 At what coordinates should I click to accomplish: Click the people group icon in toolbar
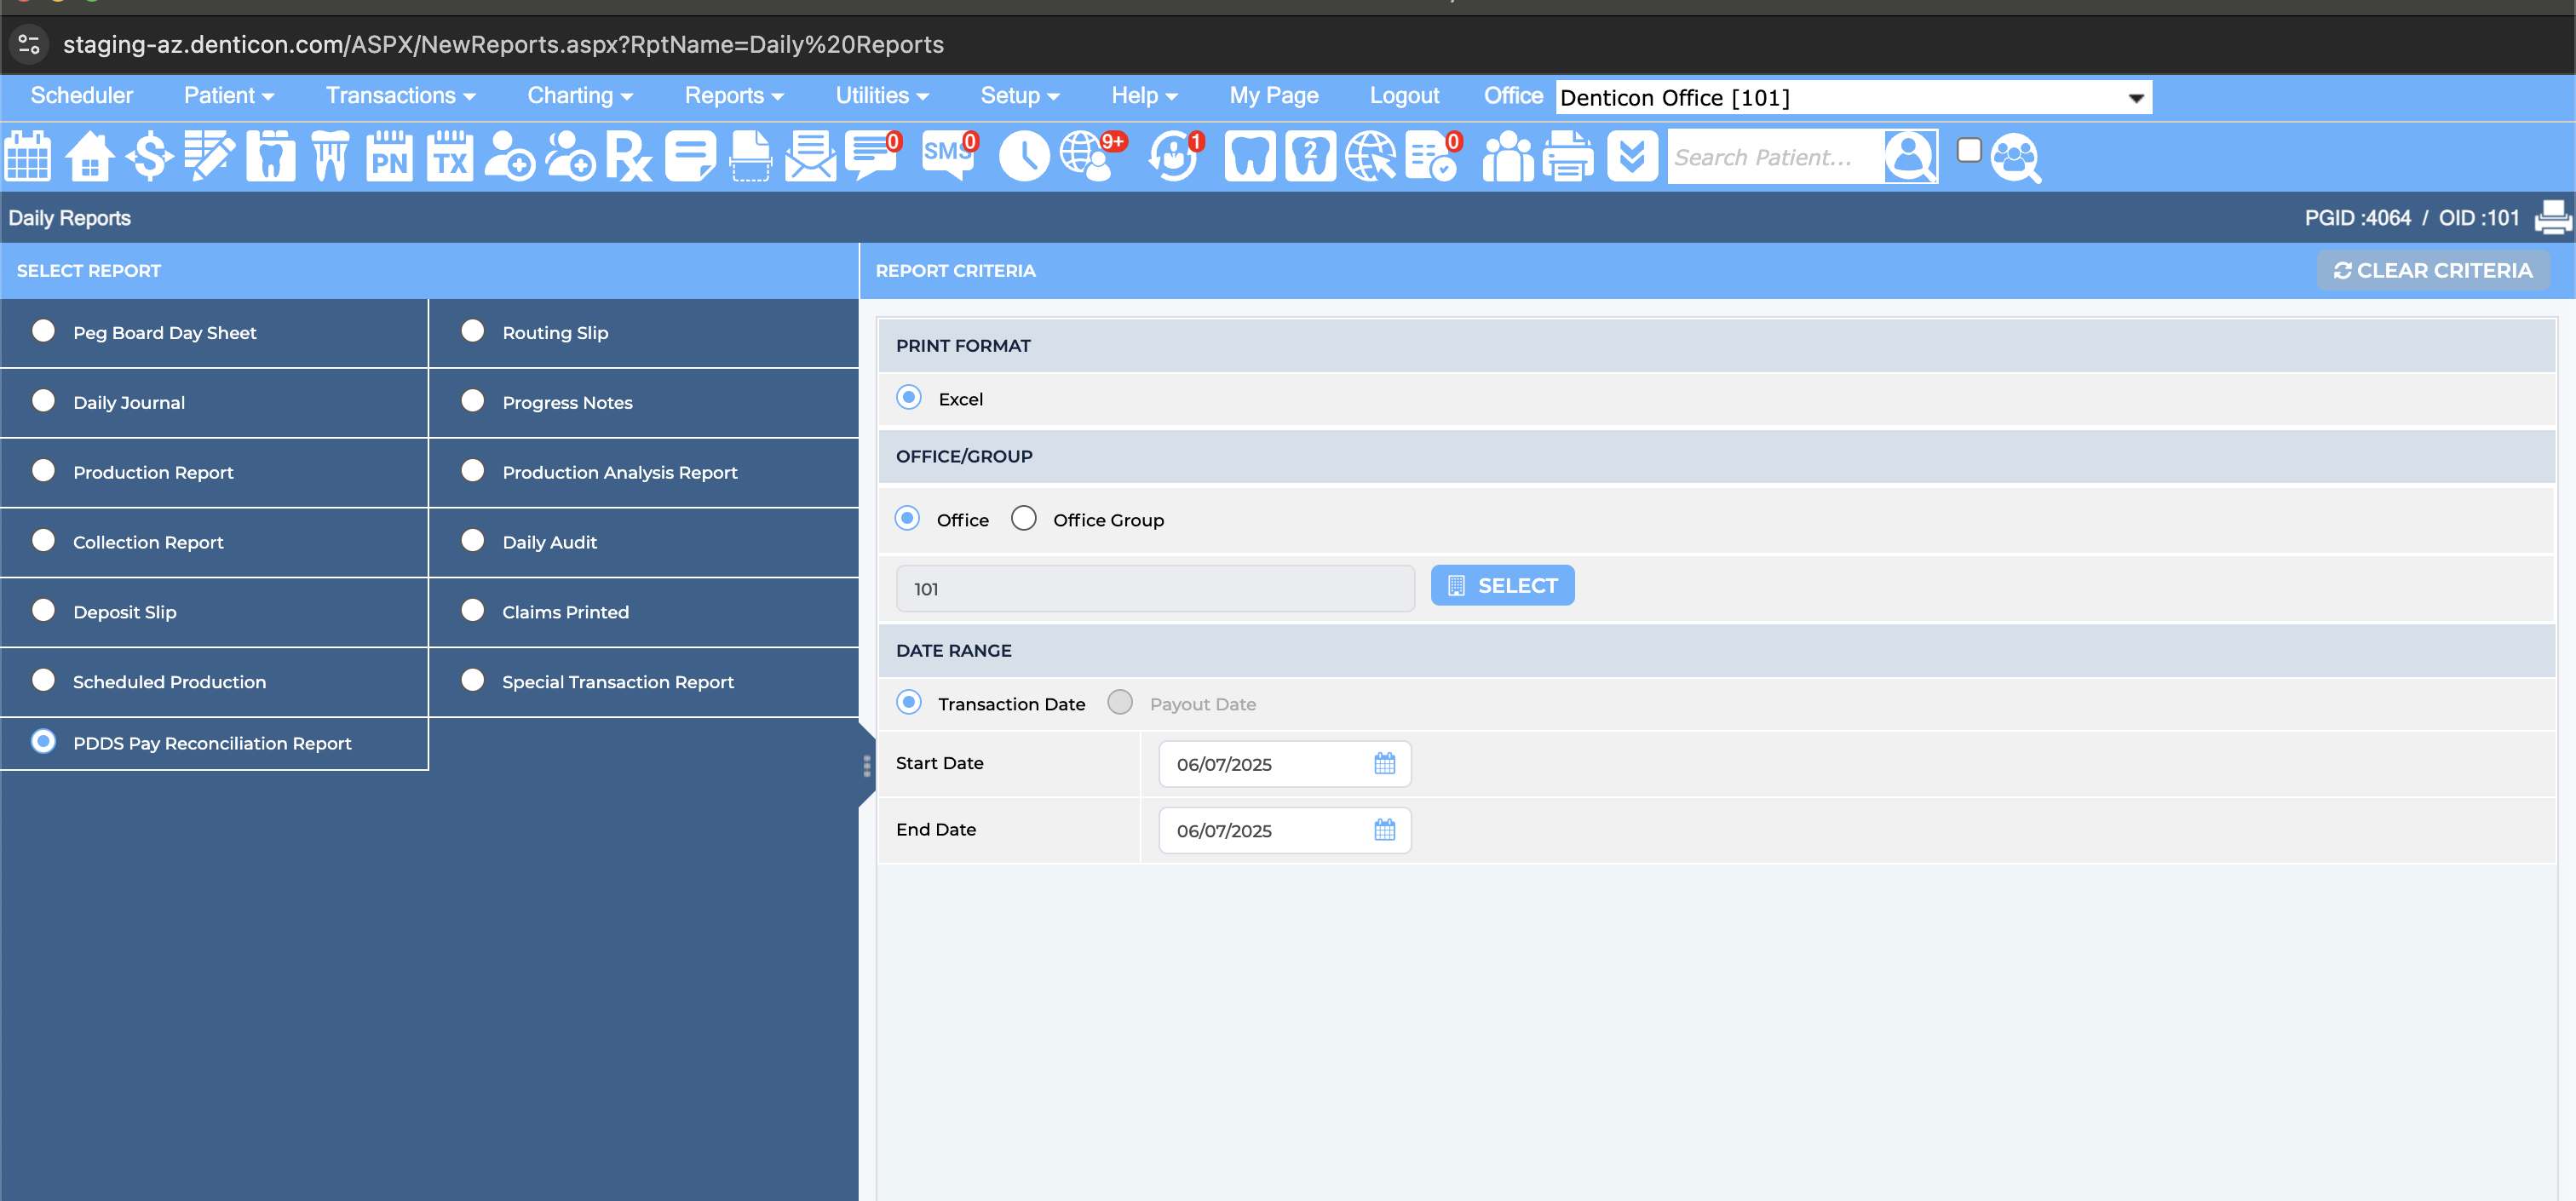(x=1508, y=156)
